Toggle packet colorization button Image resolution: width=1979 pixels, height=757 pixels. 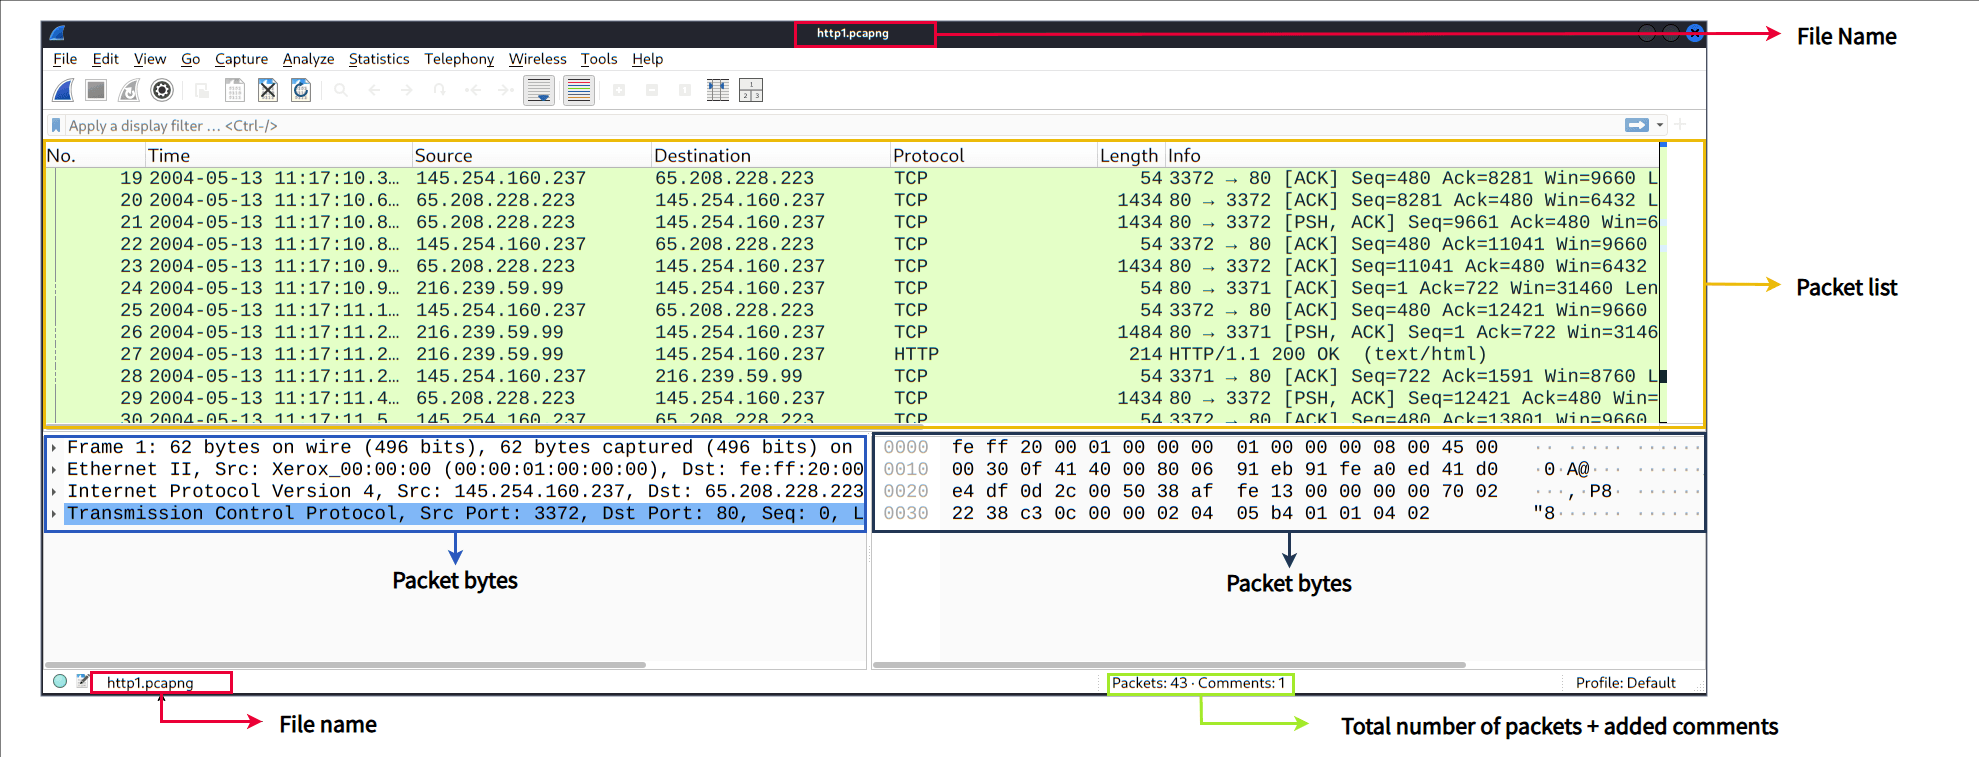pyautogui.click(x=579, y=91)
